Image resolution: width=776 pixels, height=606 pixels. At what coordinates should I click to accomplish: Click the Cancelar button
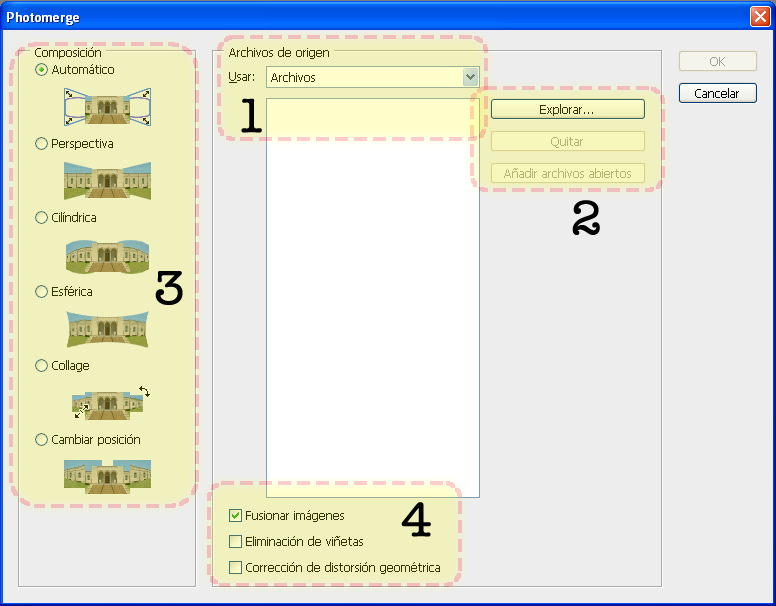718,93
